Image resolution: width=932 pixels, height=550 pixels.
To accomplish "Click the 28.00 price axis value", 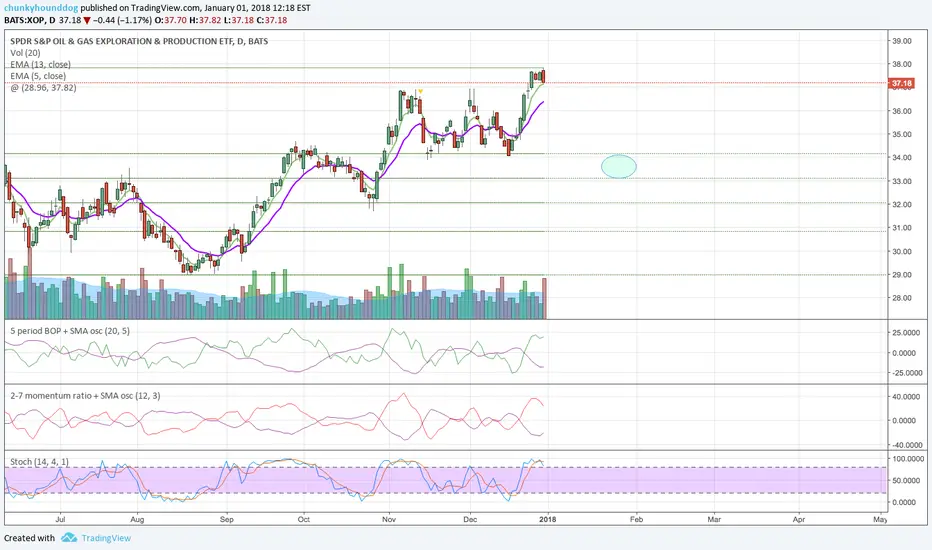I will pyautogui.click(x=902, y=298).
